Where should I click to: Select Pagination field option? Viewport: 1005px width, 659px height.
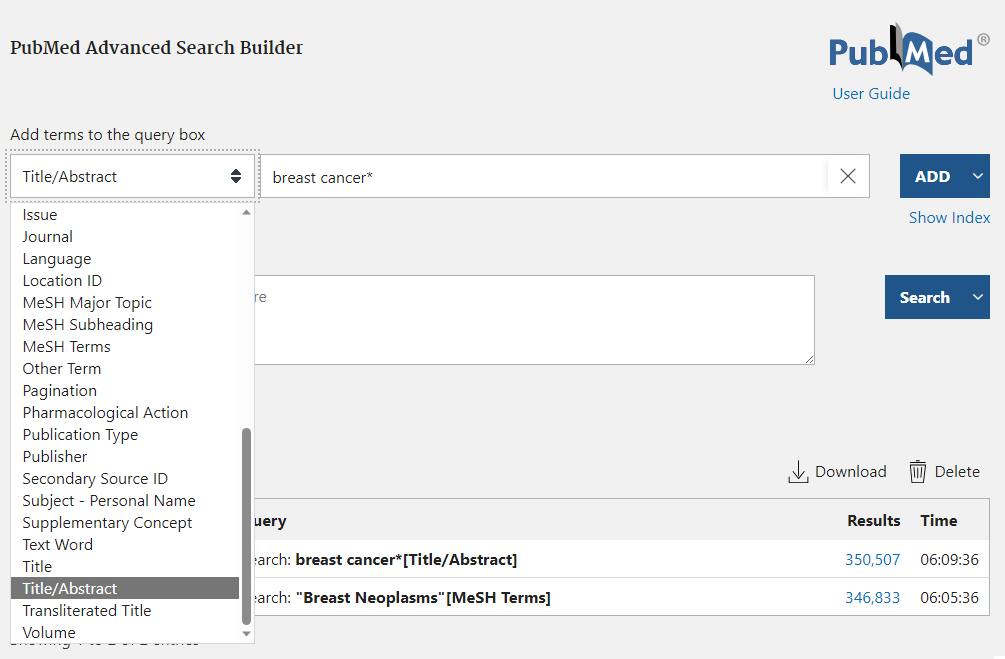click(125, 390)
